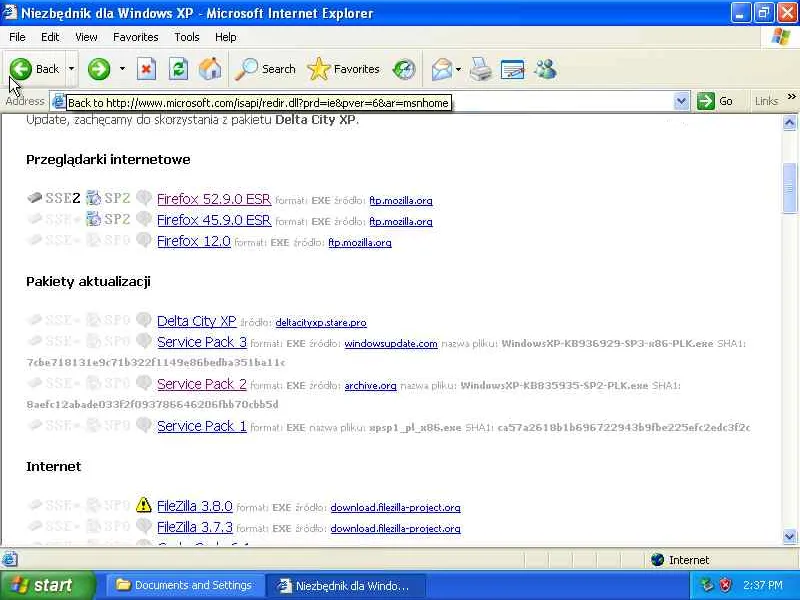Click the 'Pakiety aktualizacji' heading
Viewport: 800px width, 600px height.
88,282
